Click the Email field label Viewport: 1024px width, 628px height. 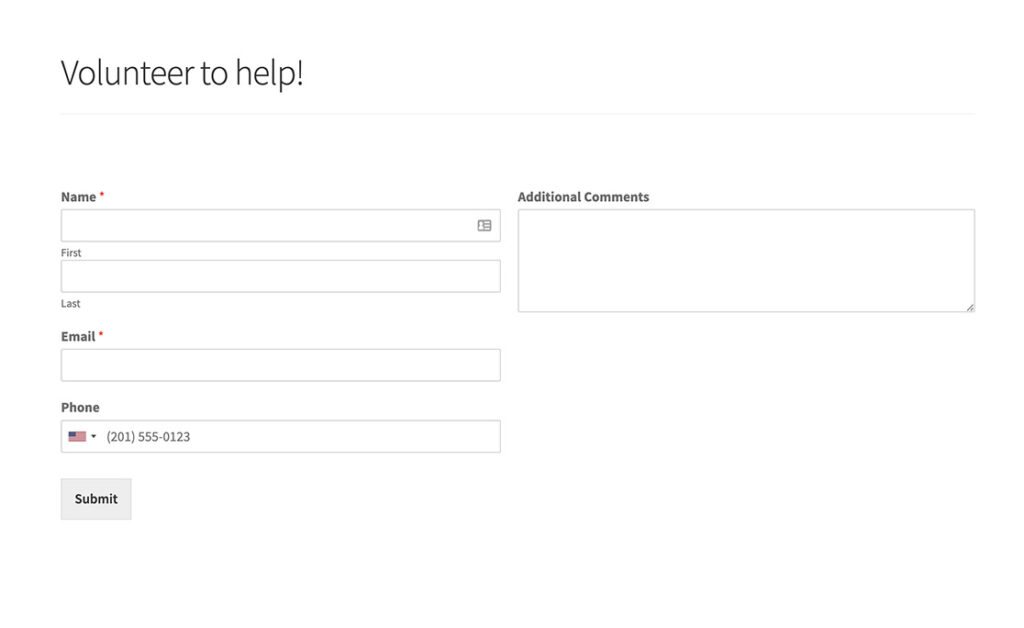[x=78, y=337]
